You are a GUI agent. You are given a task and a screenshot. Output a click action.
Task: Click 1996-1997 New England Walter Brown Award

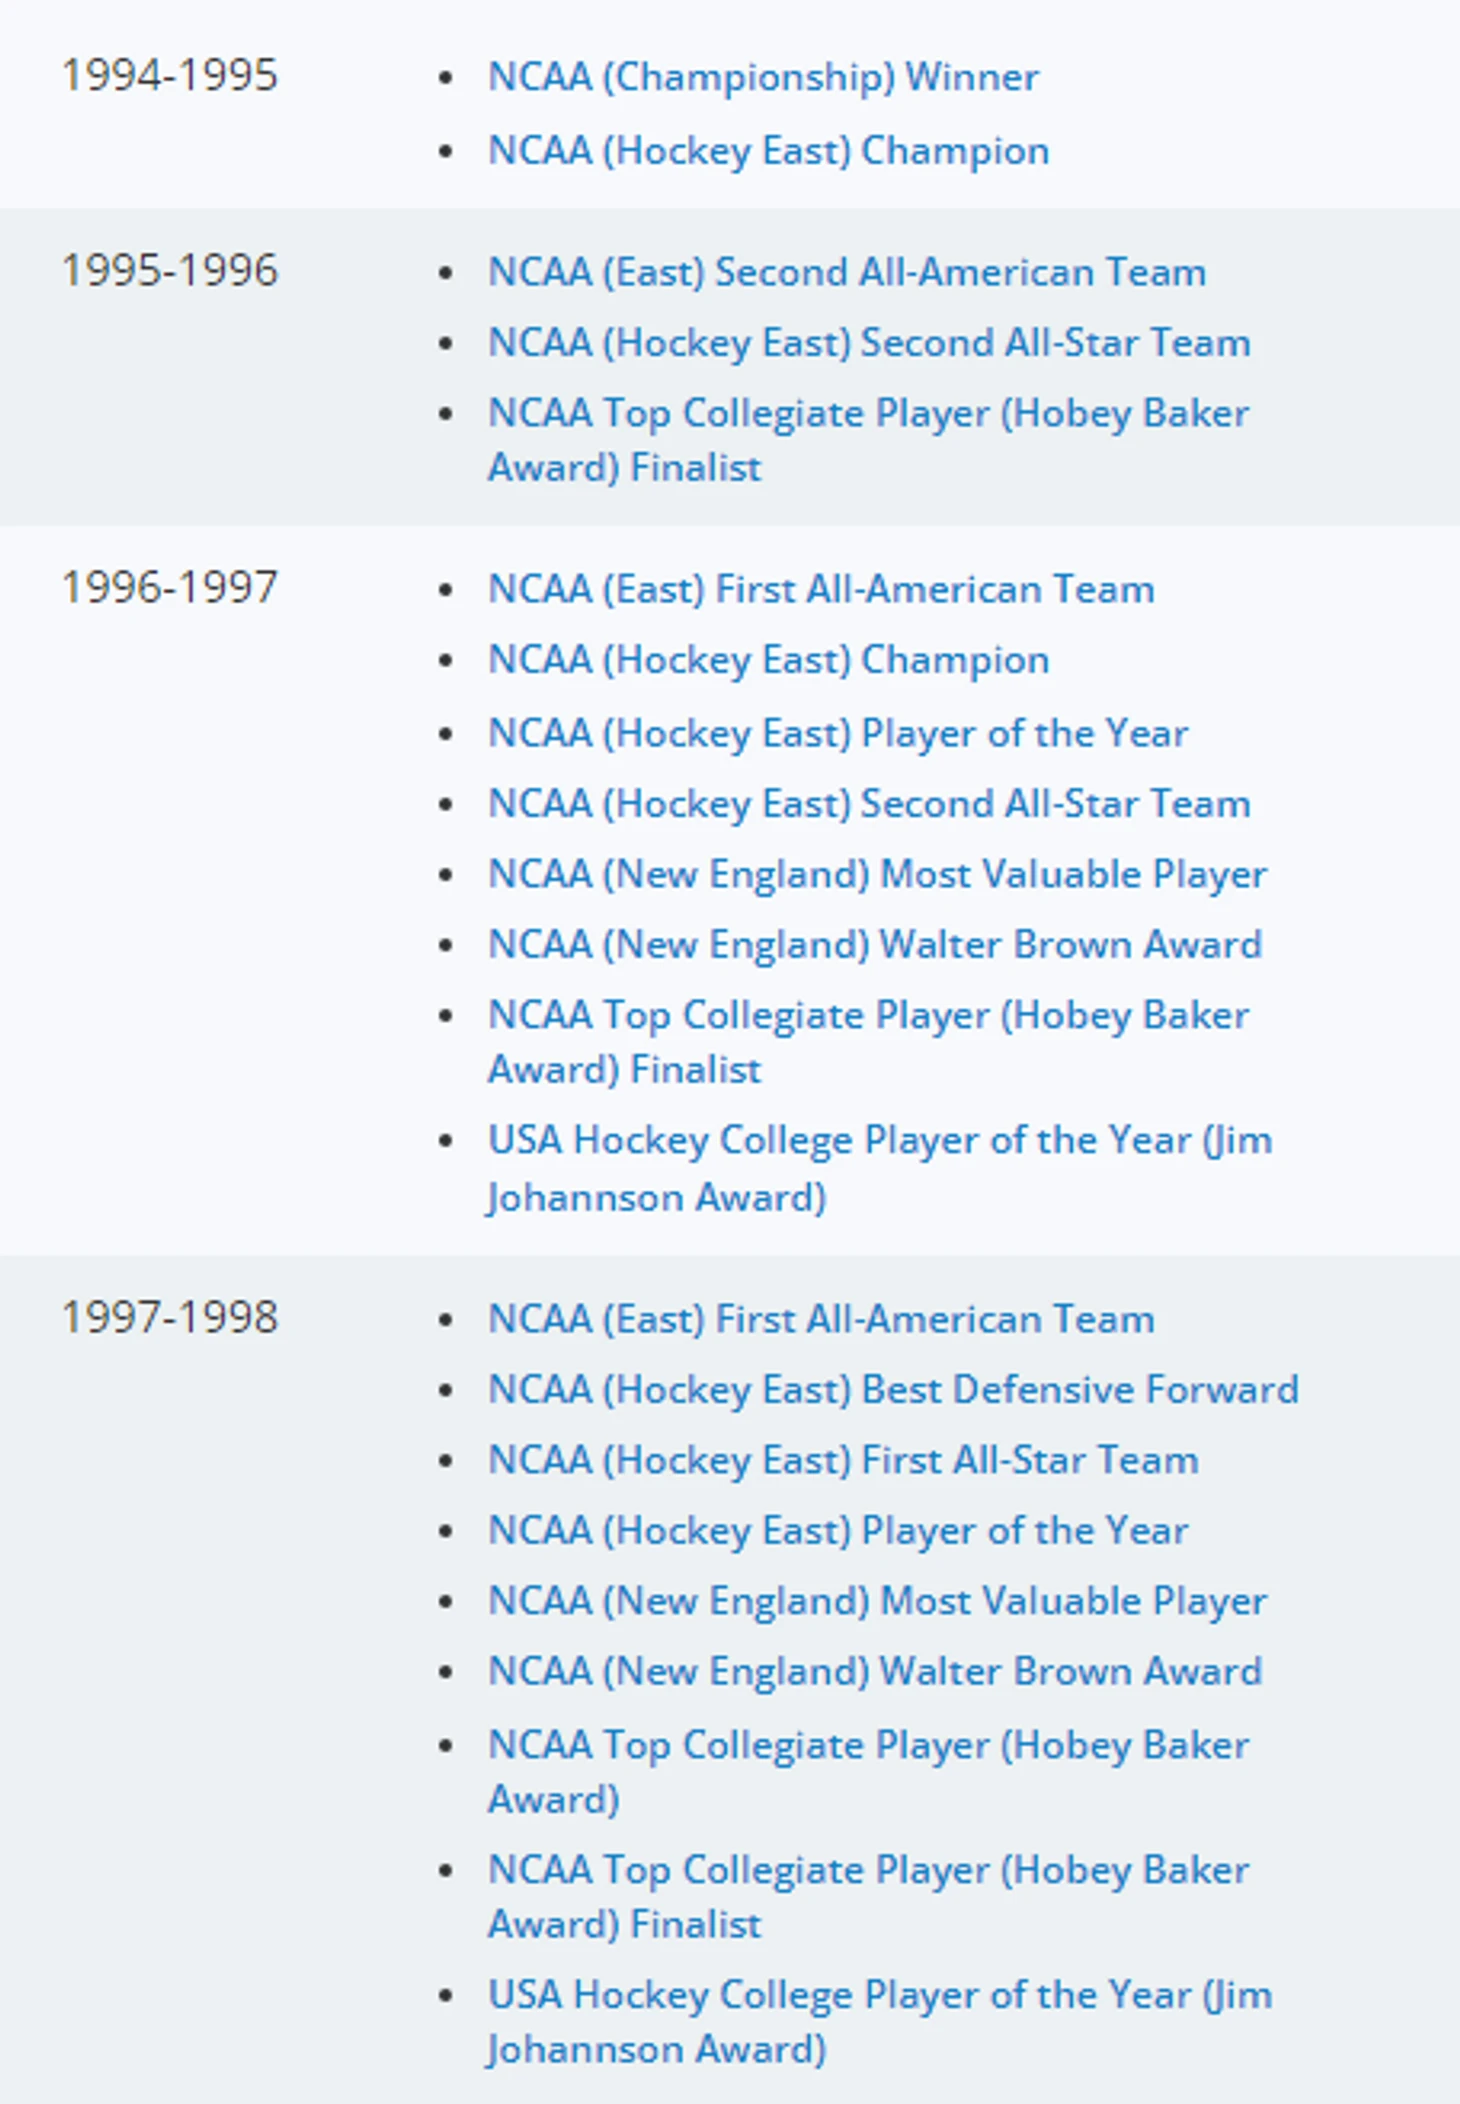tap(874, 945)
